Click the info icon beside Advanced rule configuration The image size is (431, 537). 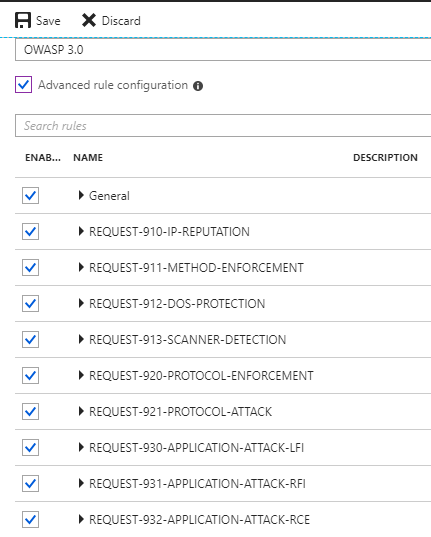point(198,86)
